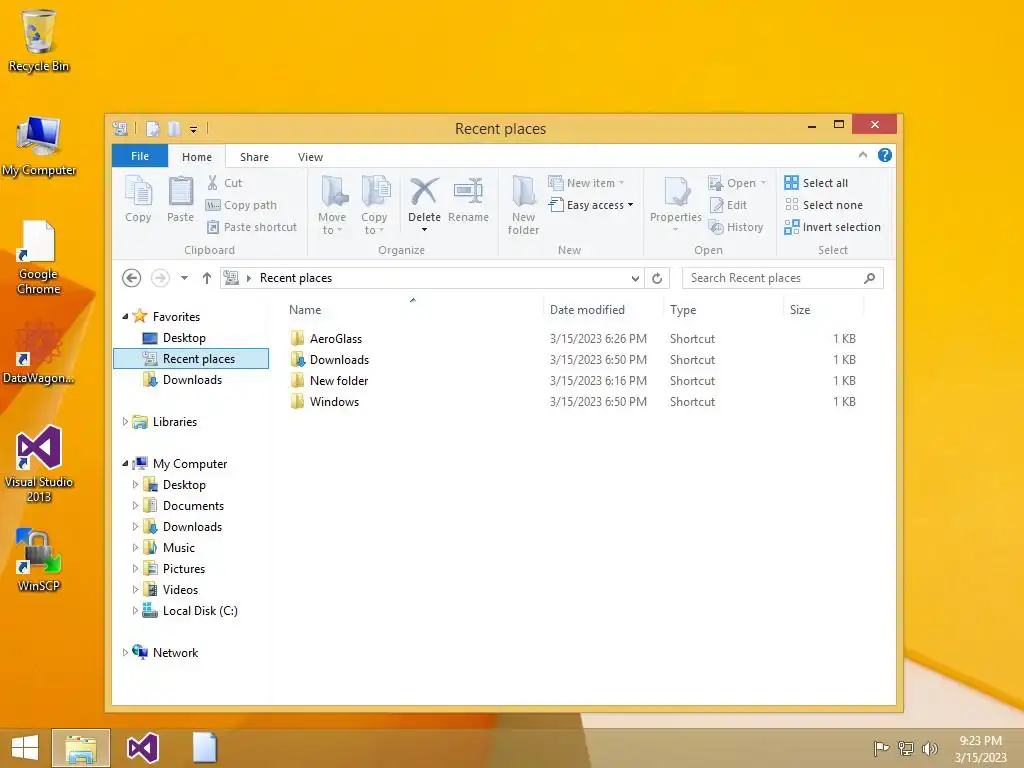Screen dimensions: 1024x768
Task: Click the Windows Start button
Action: 25,748
